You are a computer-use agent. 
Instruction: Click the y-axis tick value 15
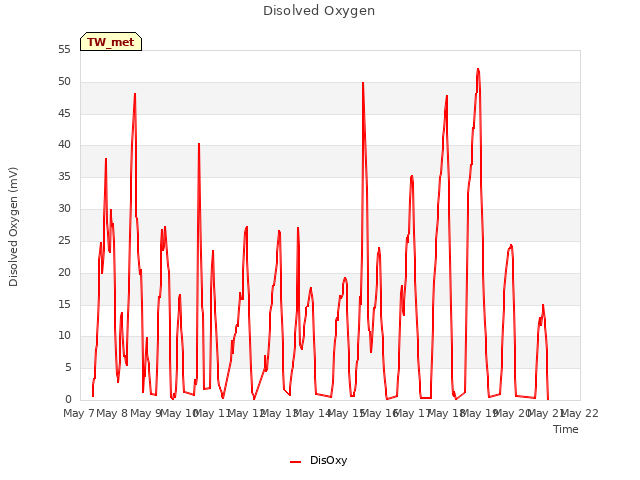click(64, 304)
